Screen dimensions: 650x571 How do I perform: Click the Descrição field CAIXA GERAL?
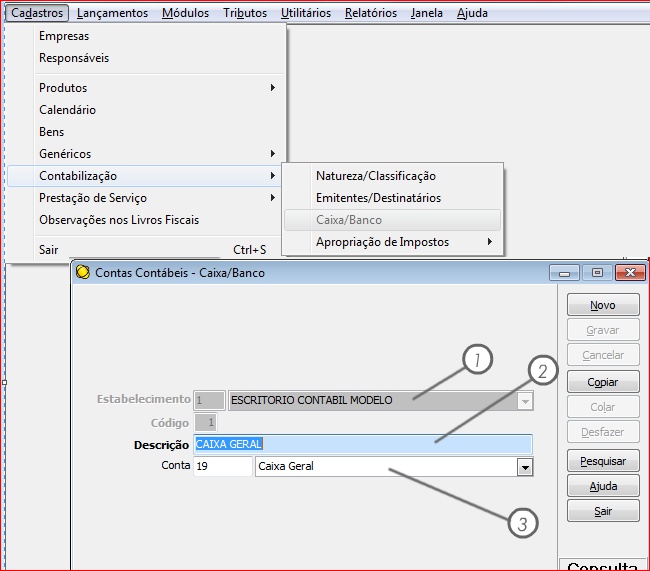point(363,444)
